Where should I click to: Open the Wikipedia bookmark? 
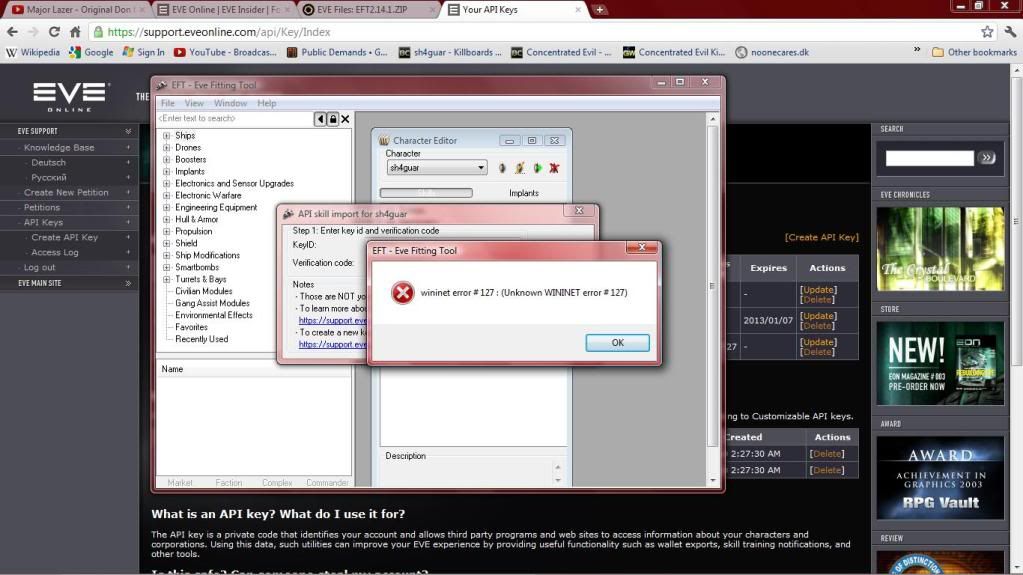33,52
